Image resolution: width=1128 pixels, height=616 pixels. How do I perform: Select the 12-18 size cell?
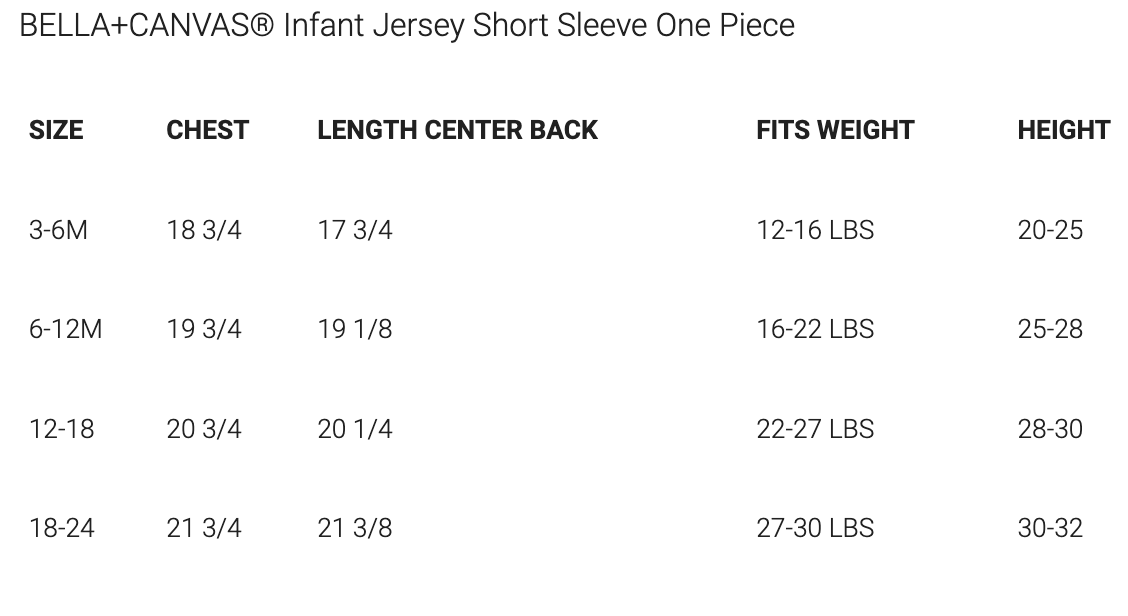[61, 429]
